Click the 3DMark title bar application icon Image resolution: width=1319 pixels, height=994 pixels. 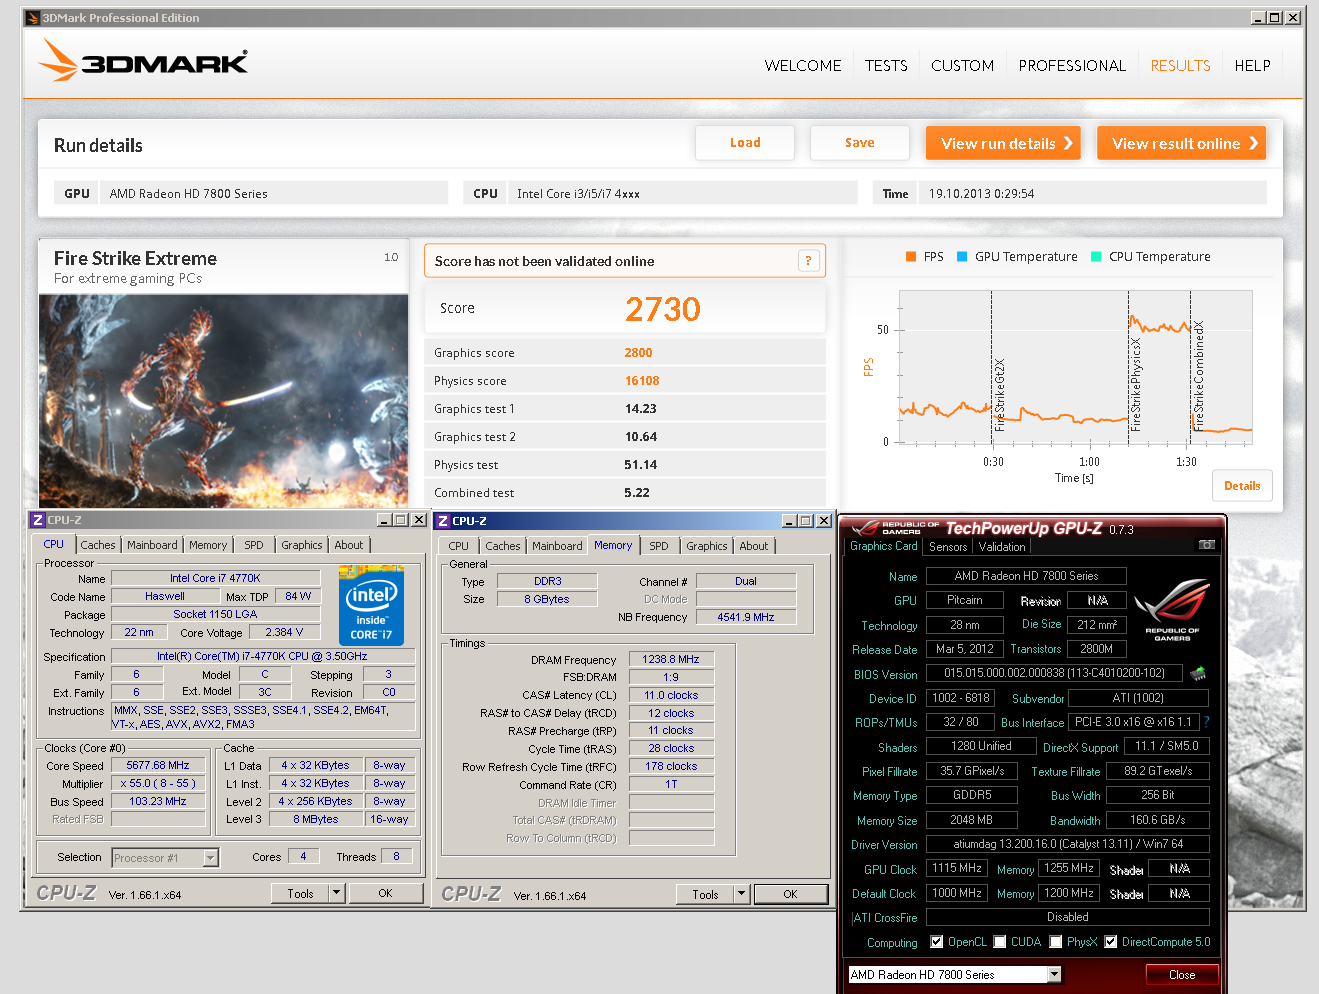(32, 18)
